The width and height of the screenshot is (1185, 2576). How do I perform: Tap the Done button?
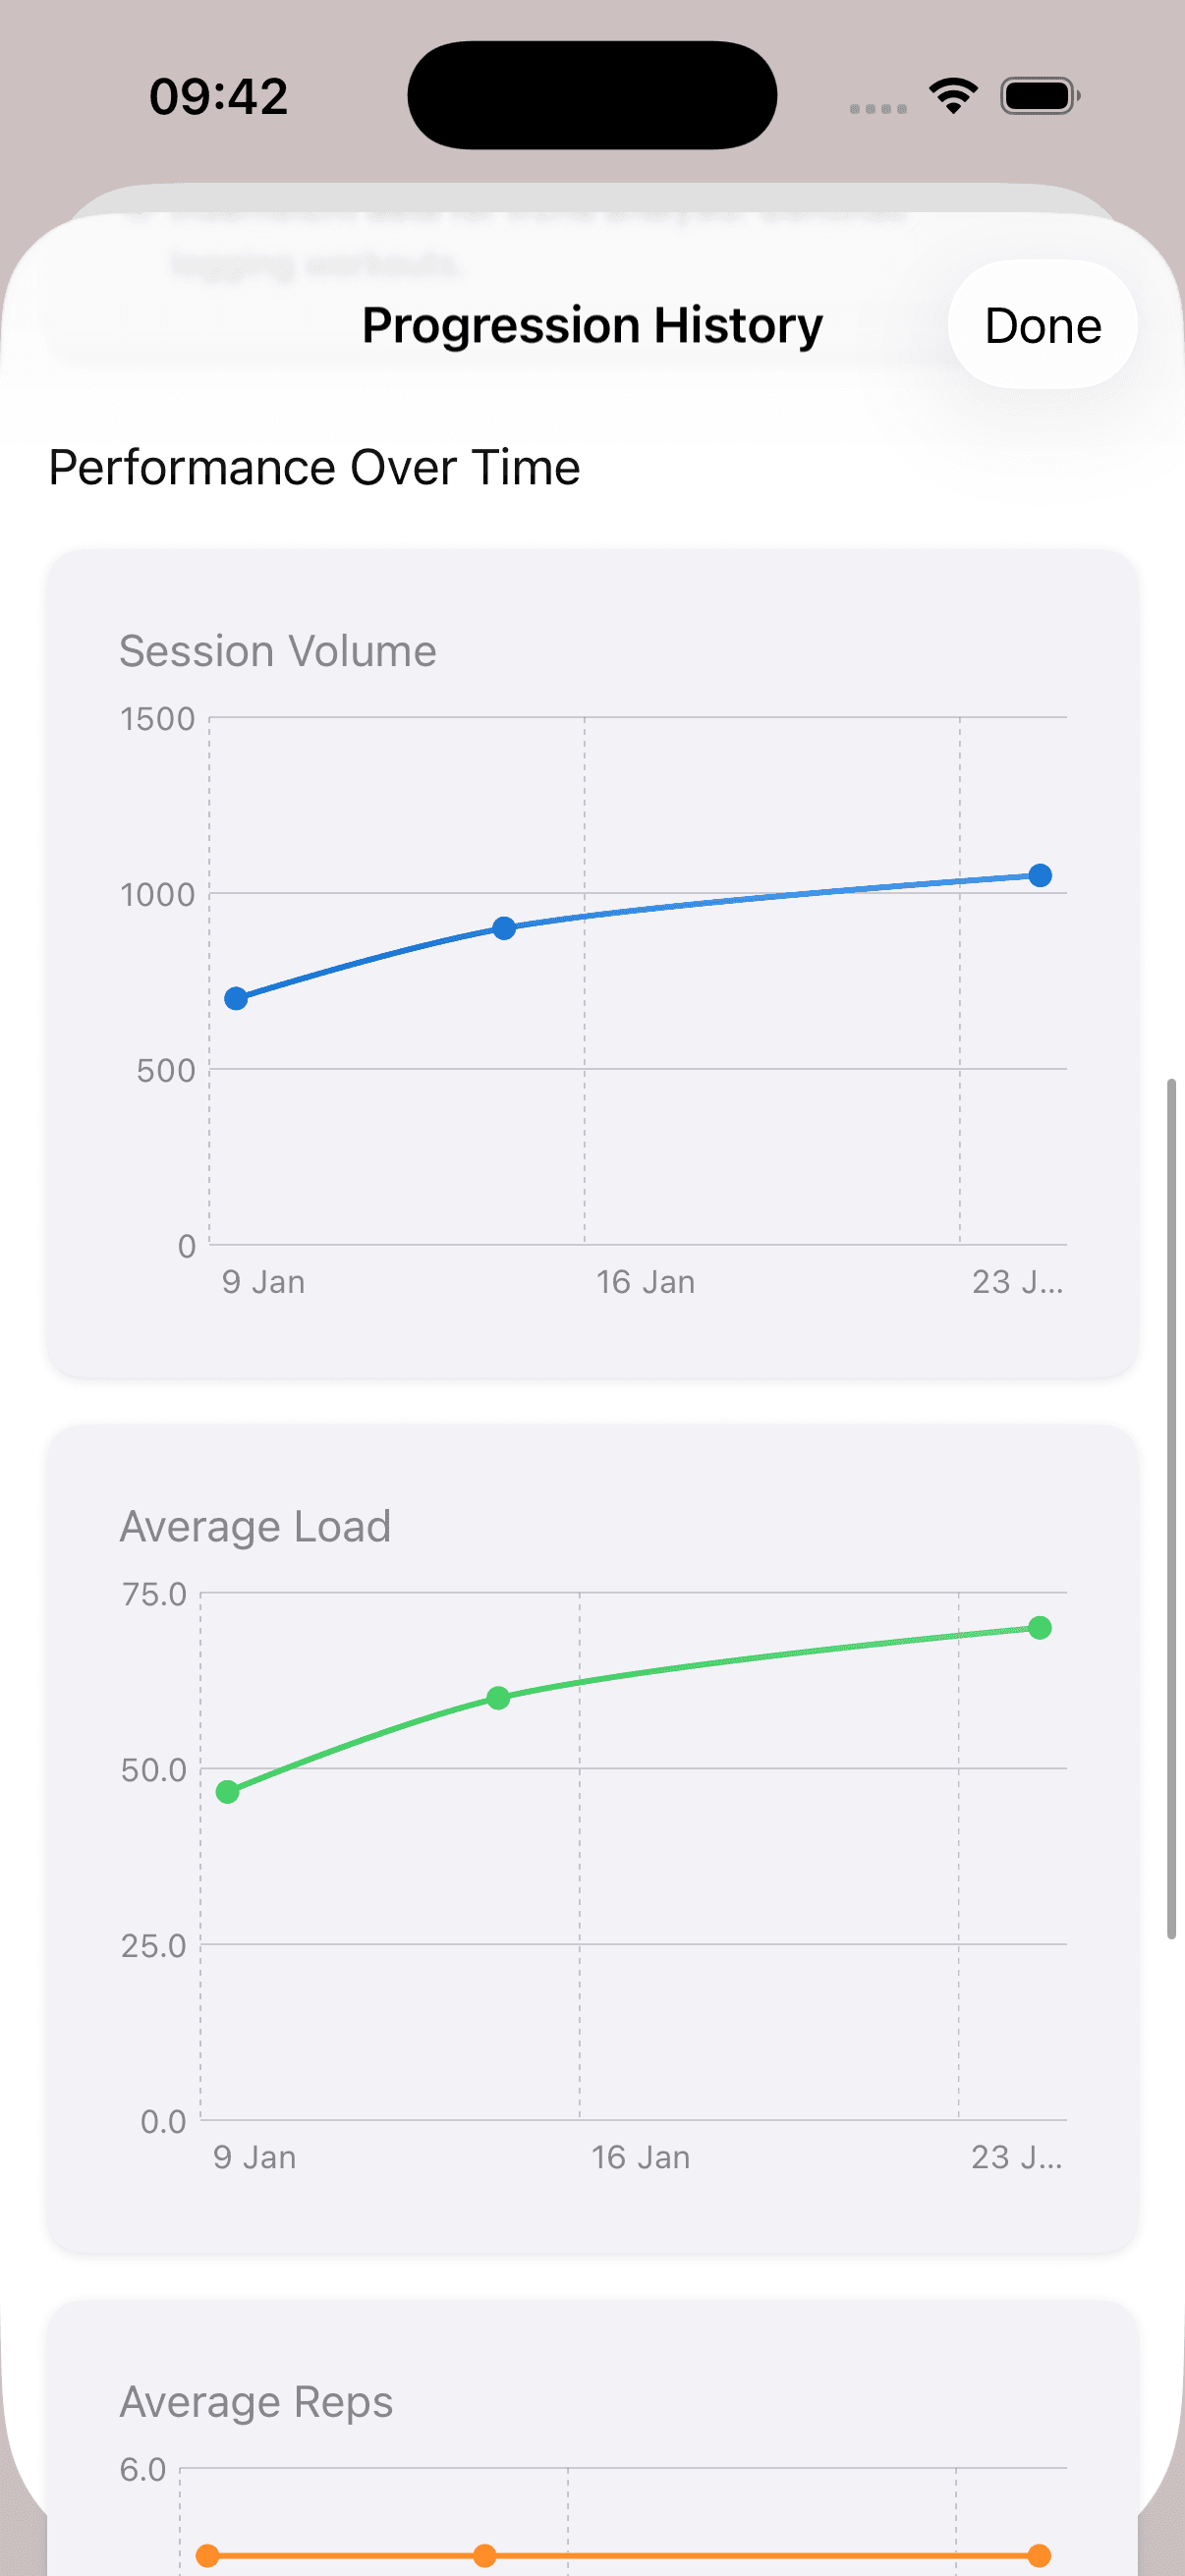pyautogui.click(x=1042, y=326)
